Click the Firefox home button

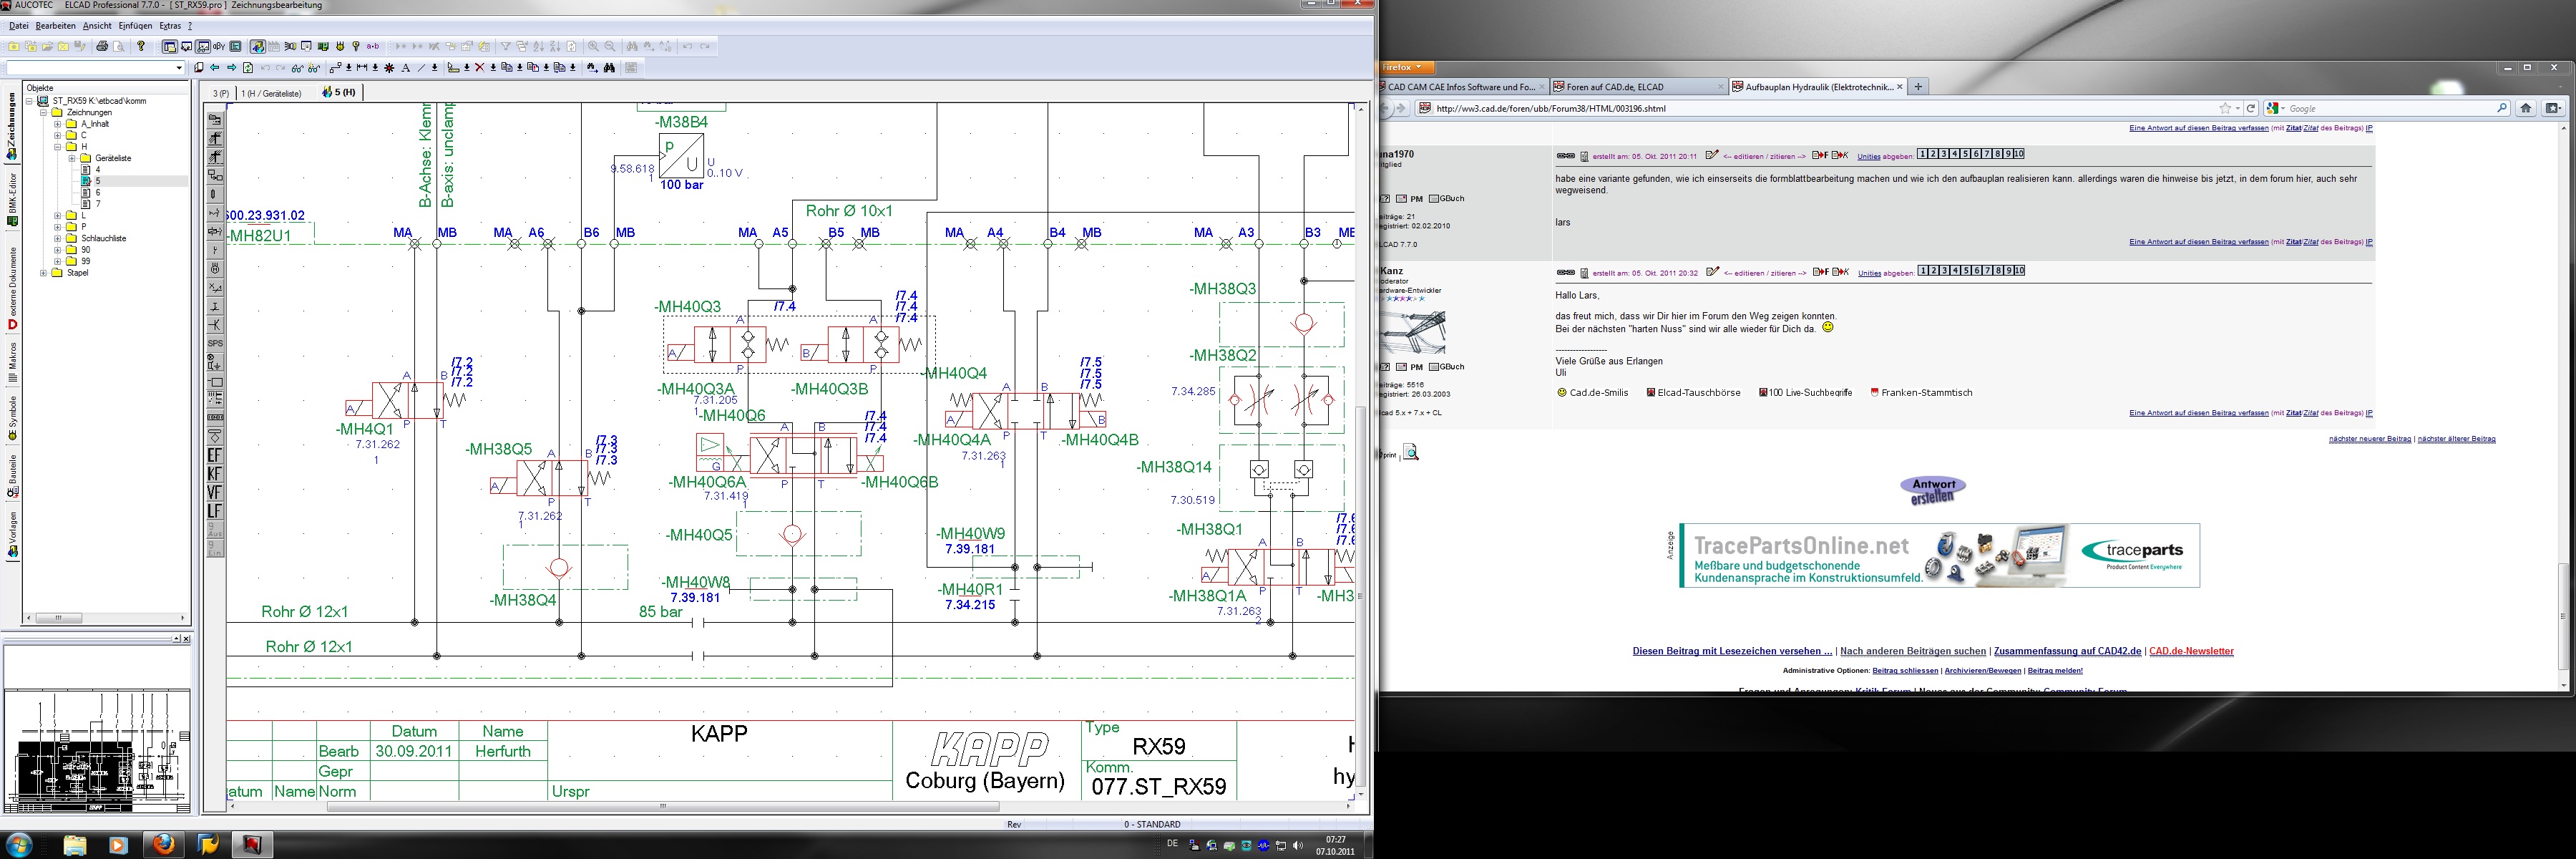pyautogui.click(x=2525, y=108)
